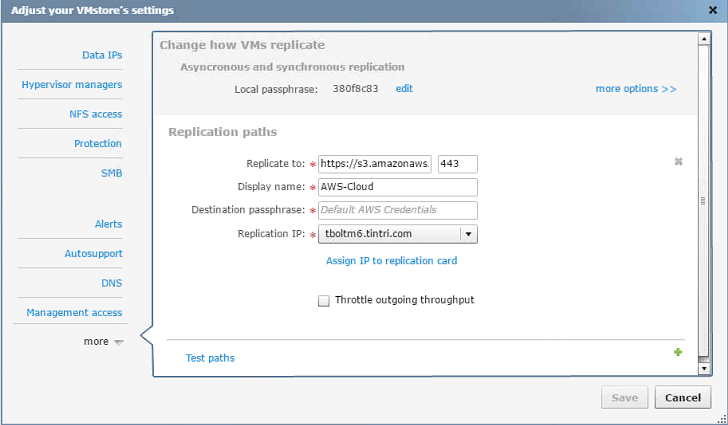Go to NFS access settings
Image resolution: width=728 pixels, height=425 pixels.
pos(96,114)
